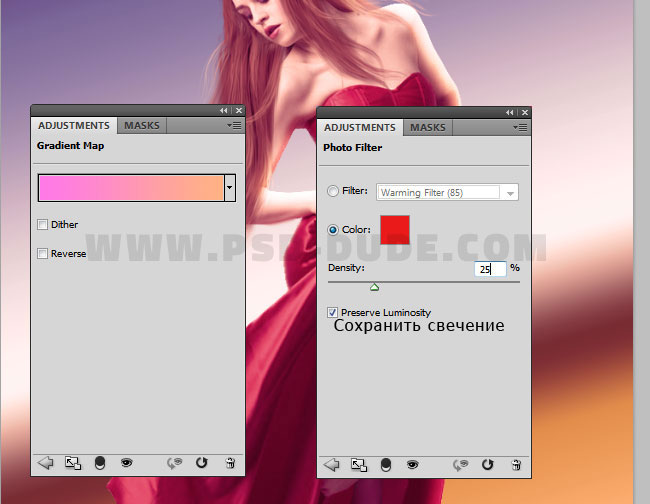Screen dimensions: 650x504
Task: Clip Gradient Map adjustment to layer below
Action: coord(100,463)
